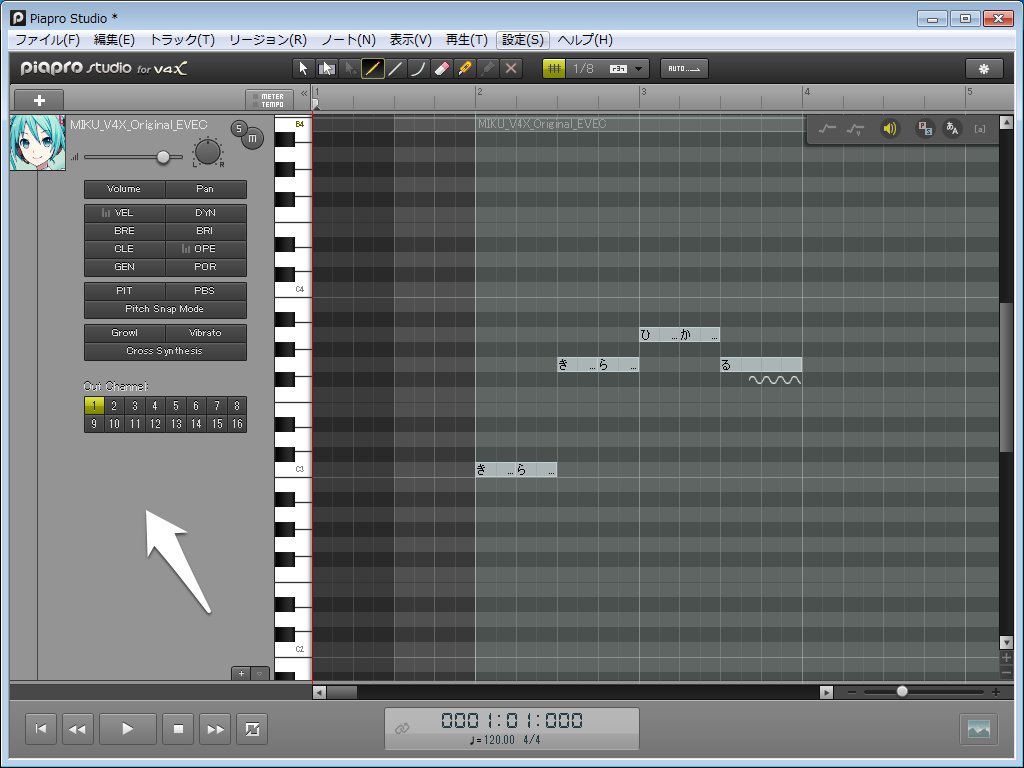This screenshot has height=768, width=1024.
Task: Select the arrow pointer tool
Action: coord(303,69)
